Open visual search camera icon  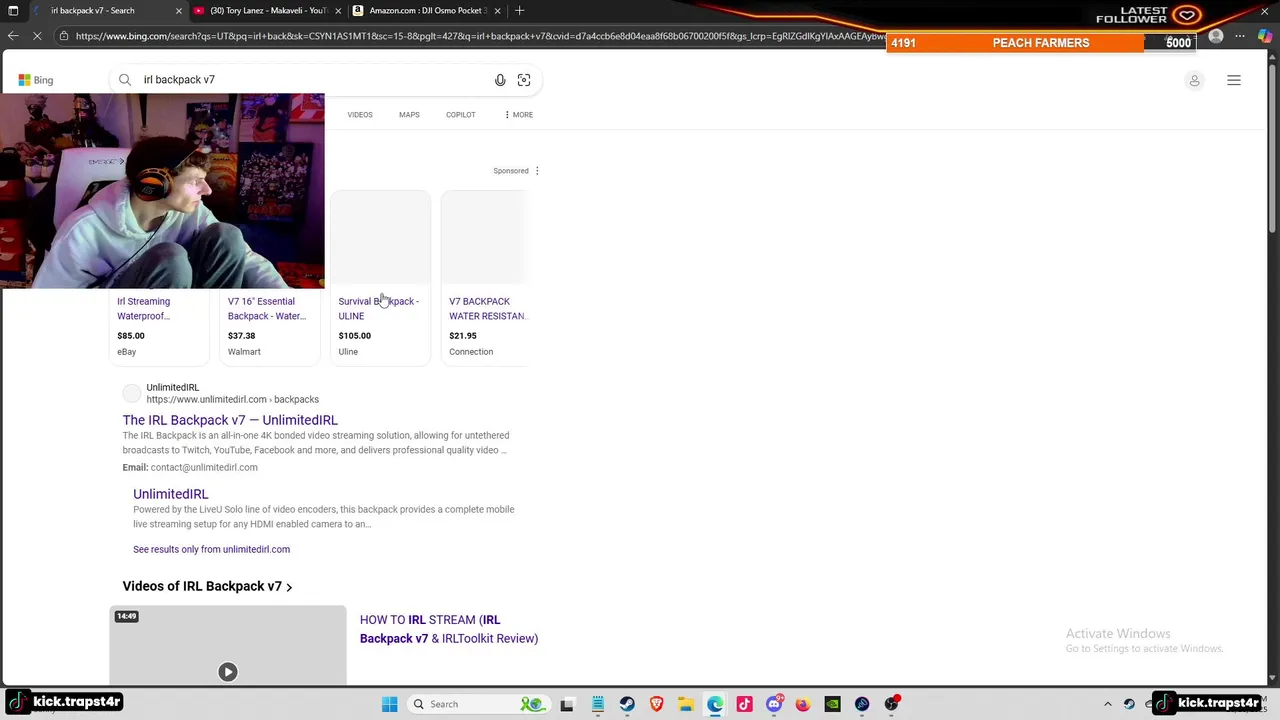pyautogui.click(x=524, y=80)
